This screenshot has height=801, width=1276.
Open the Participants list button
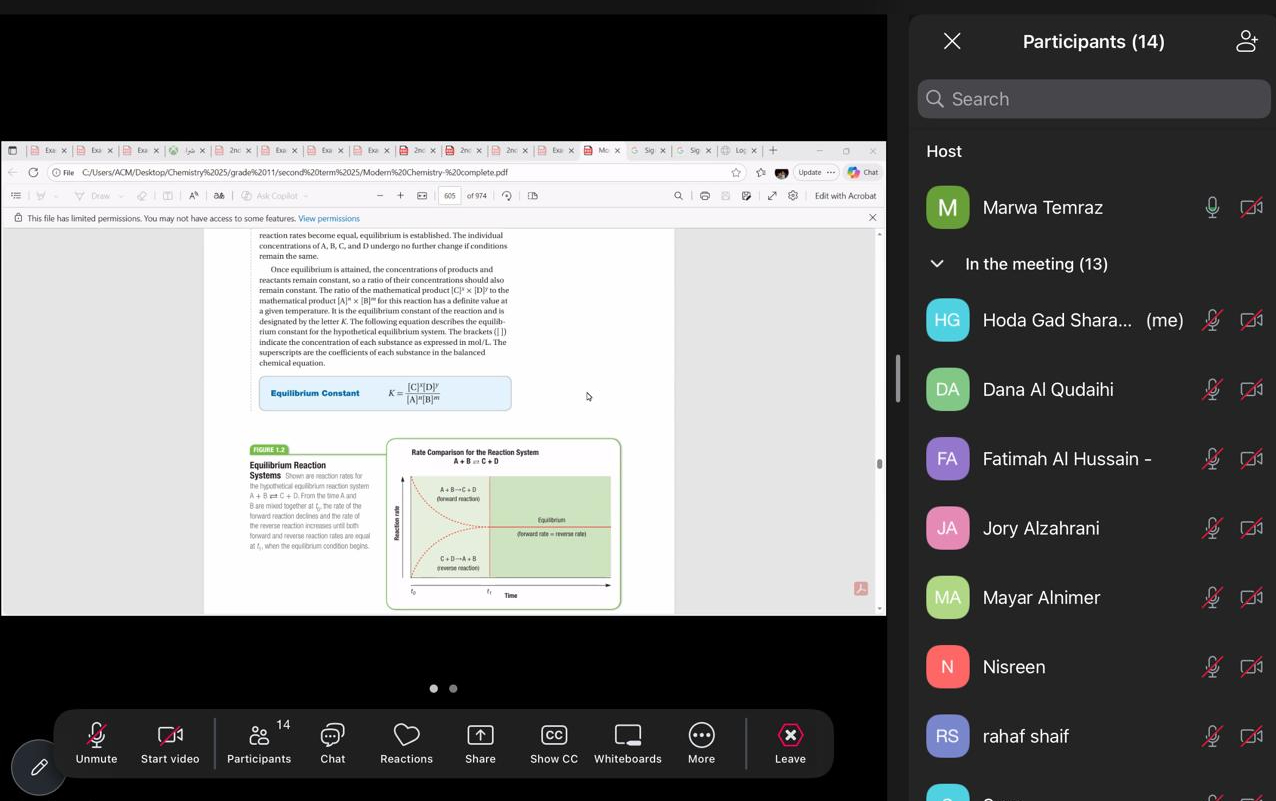[259, 744]
